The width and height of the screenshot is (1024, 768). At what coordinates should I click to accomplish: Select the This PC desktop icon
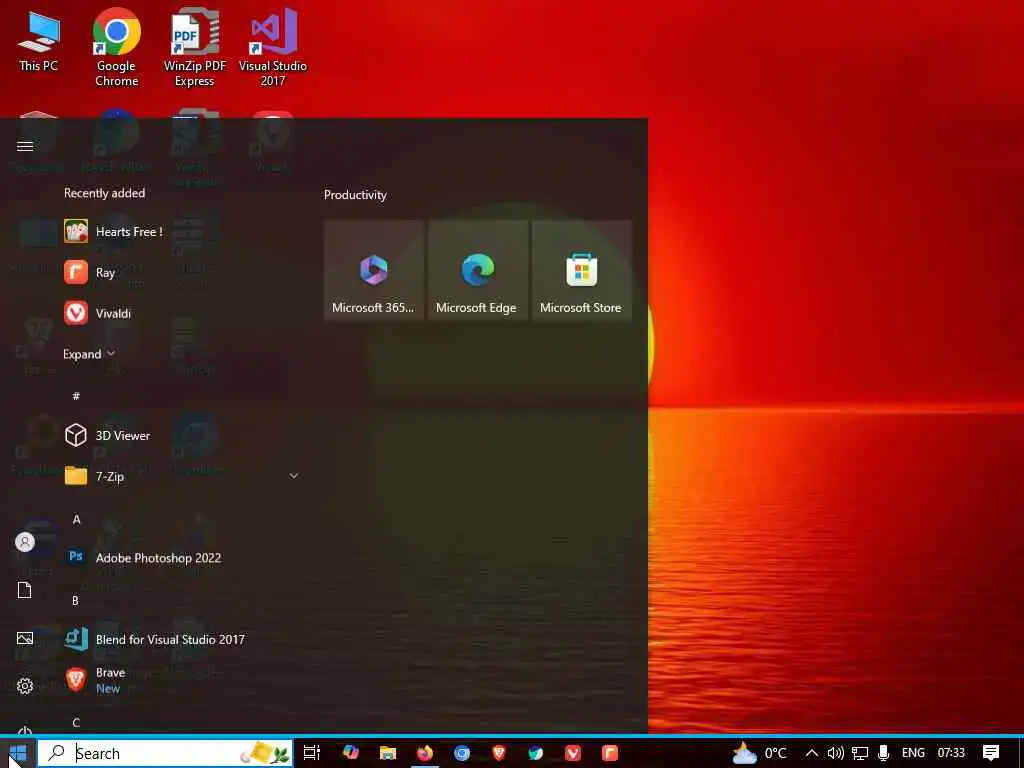pyautogui.click(x=39, y=42)
